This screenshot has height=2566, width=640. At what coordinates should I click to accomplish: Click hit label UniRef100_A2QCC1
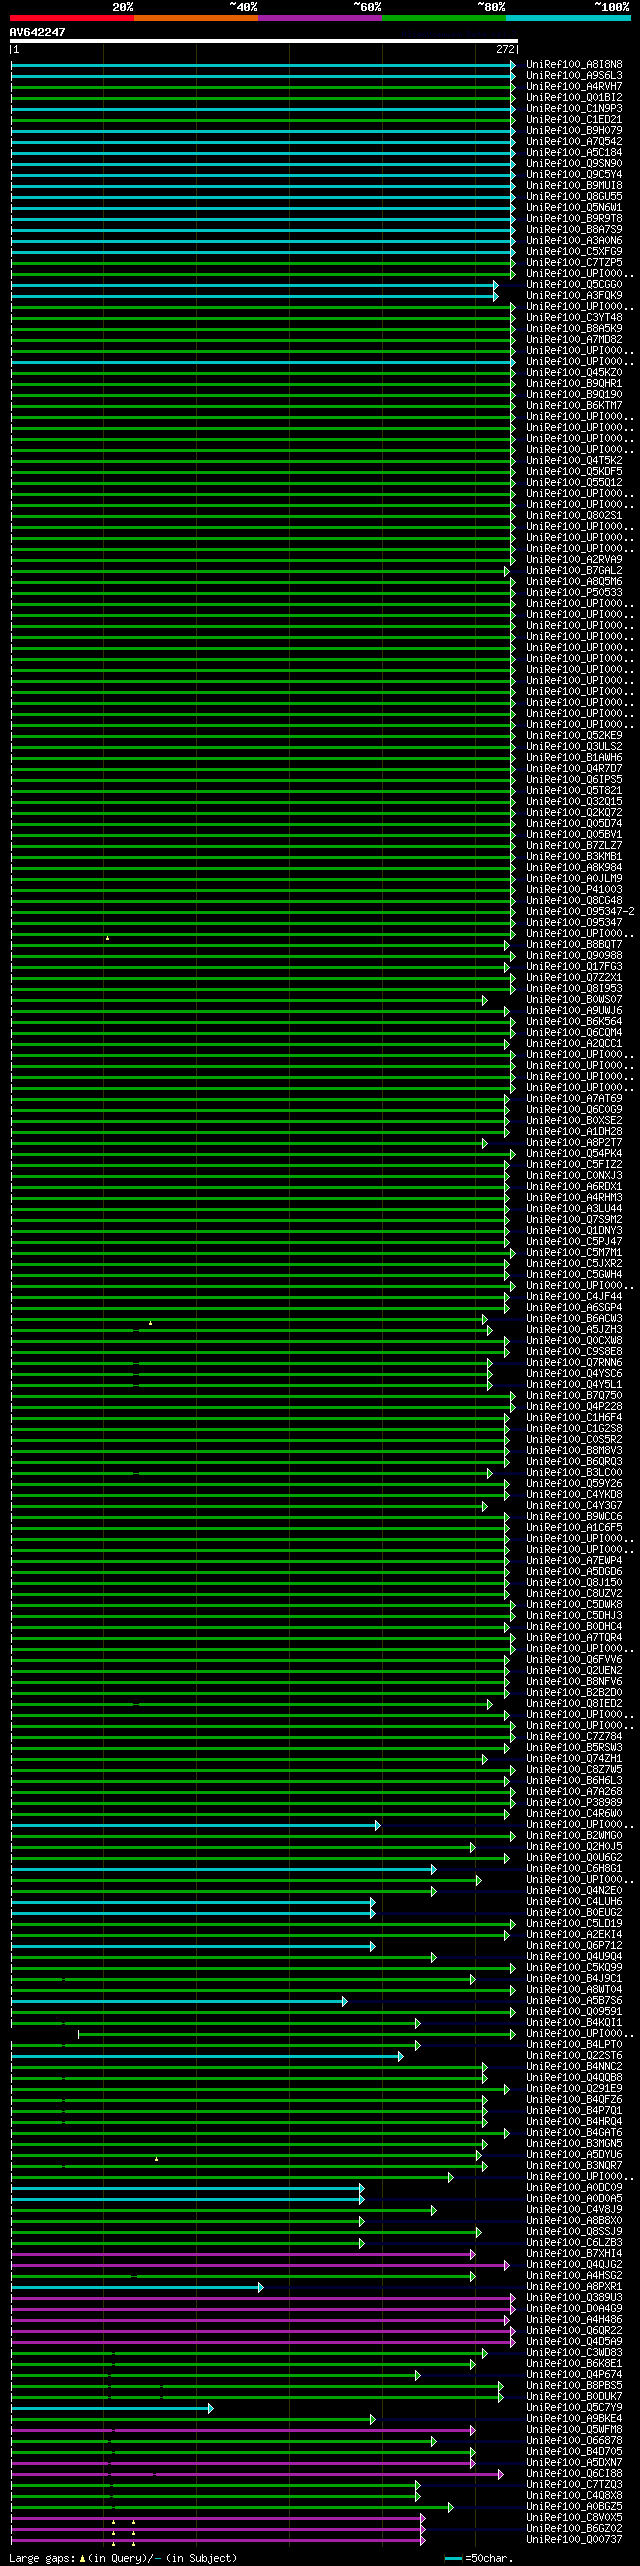574,1044
